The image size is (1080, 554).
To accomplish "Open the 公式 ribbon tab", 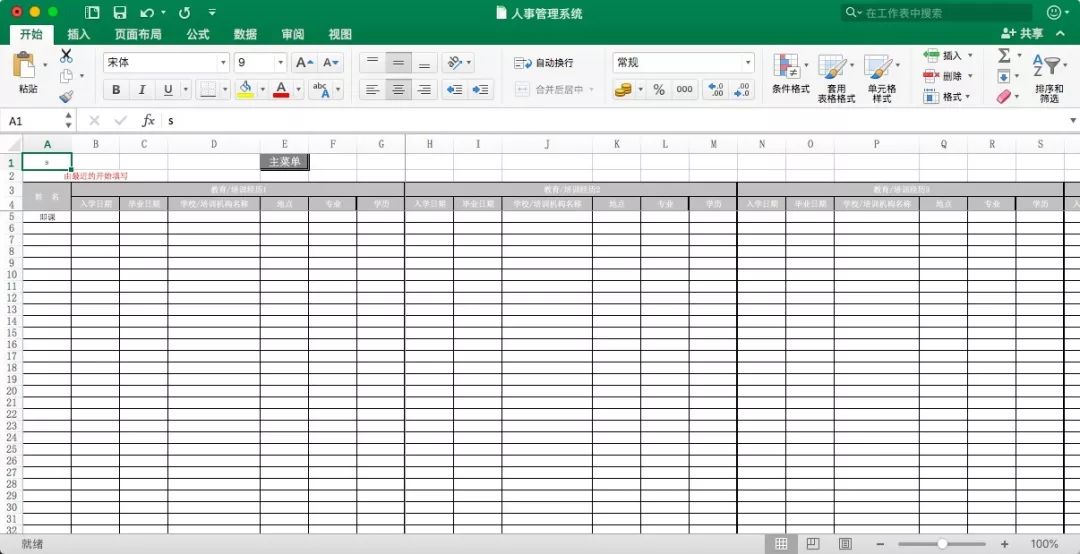I will pos(198,34).
